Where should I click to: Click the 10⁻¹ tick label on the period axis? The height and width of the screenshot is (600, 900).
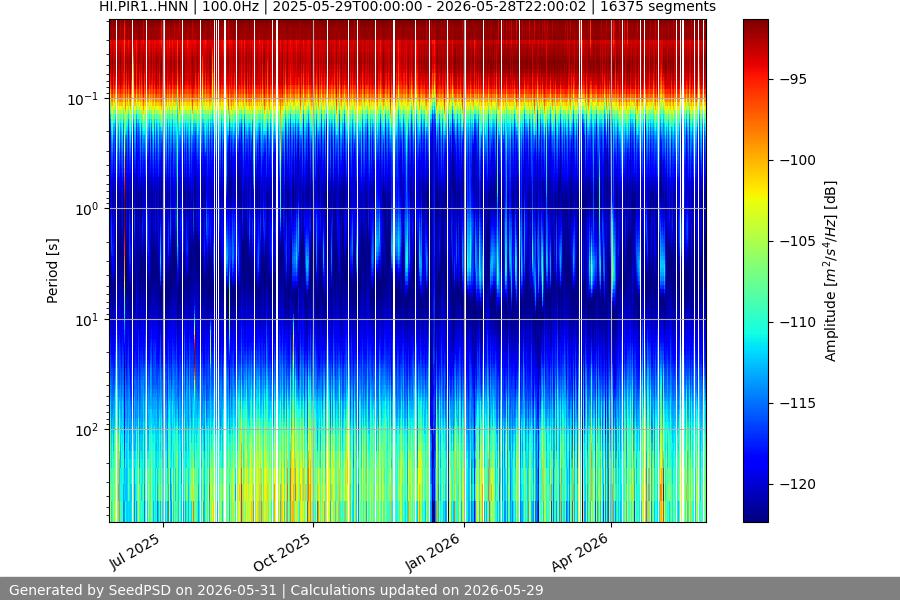(83, 99)
